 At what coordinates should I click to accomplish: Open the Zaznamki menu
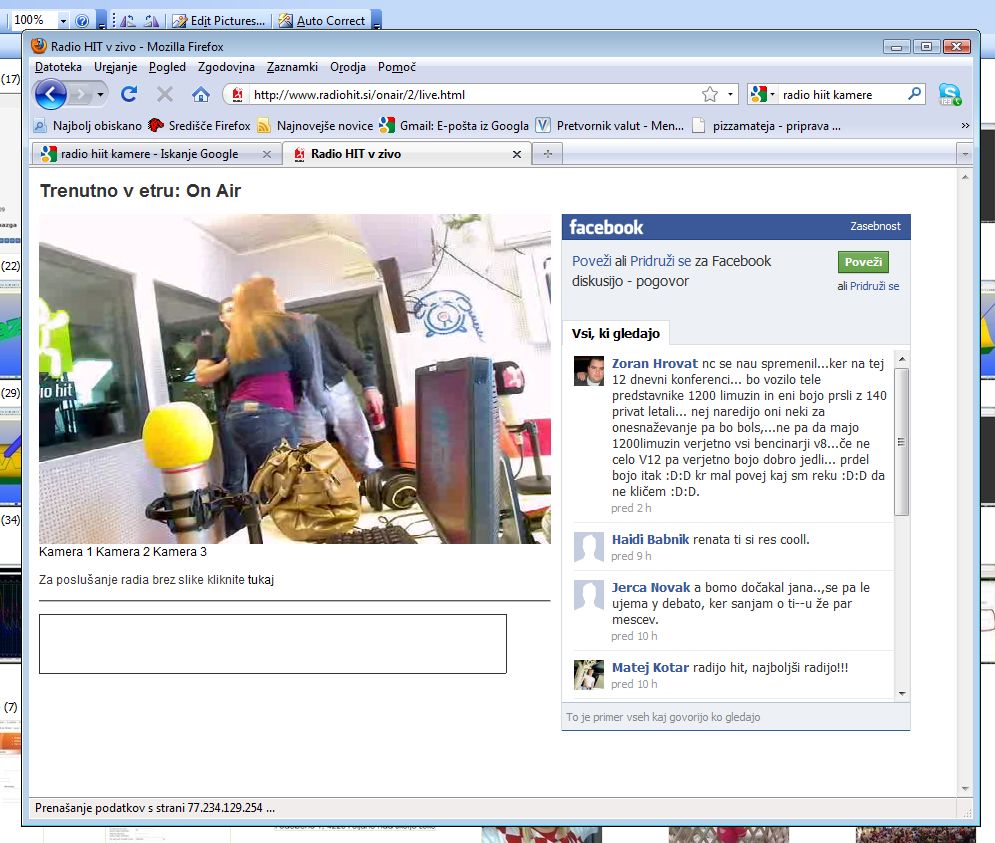[x=293, y=67]
